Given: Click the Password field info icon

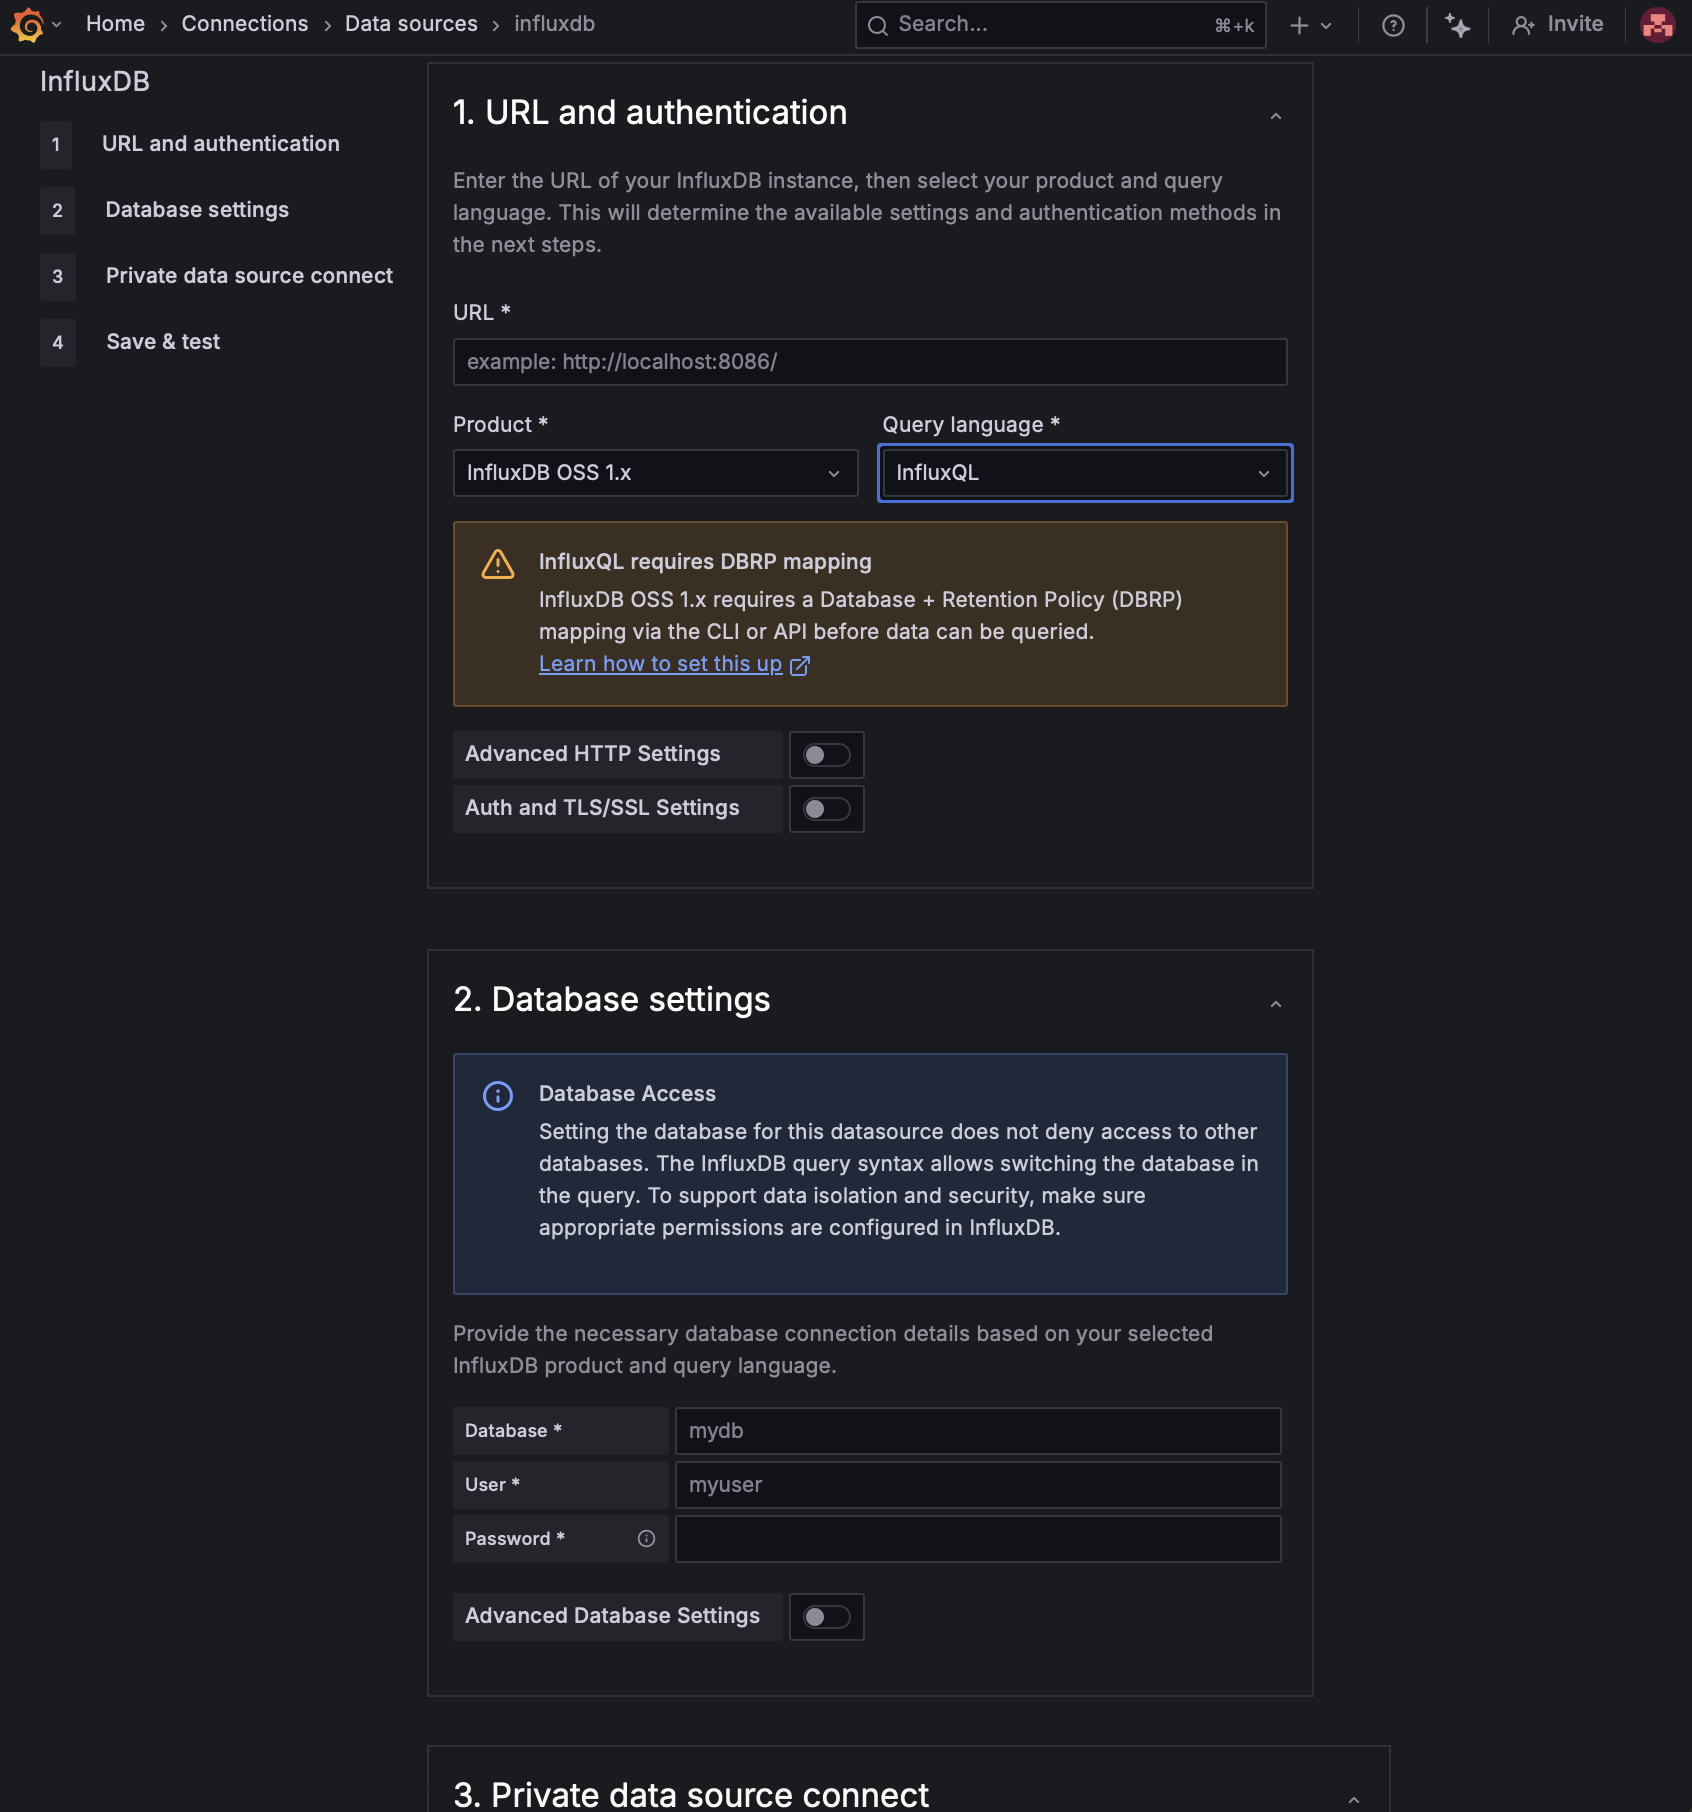Looking at the screenshot, I should 645,1539.
